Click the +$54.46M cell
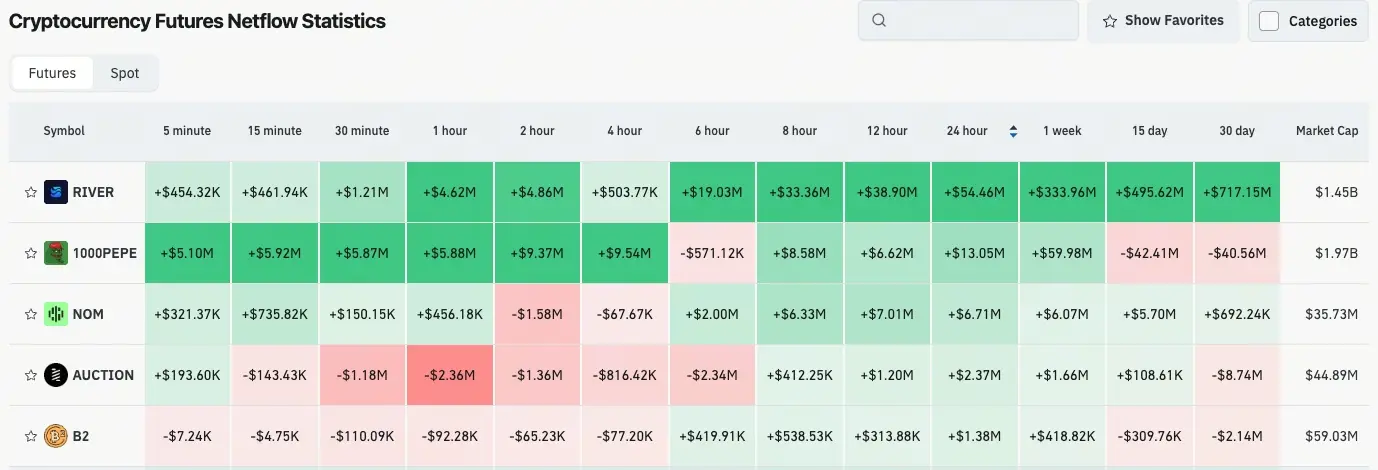This screenshot has width=1378, height=470. point(975,192)
